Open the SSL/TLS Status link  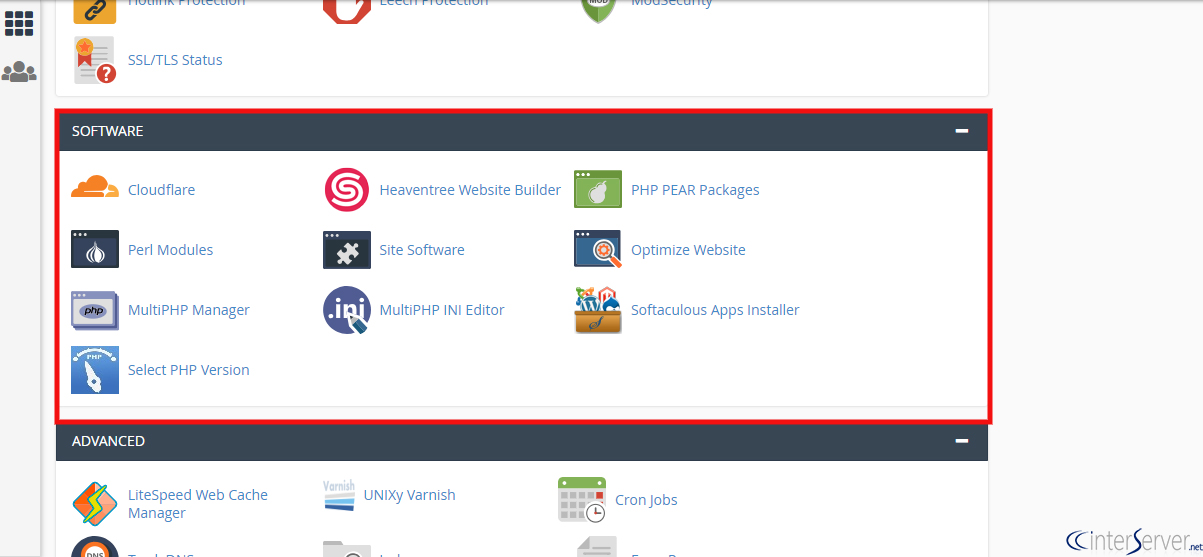click(x=175, y=60)
